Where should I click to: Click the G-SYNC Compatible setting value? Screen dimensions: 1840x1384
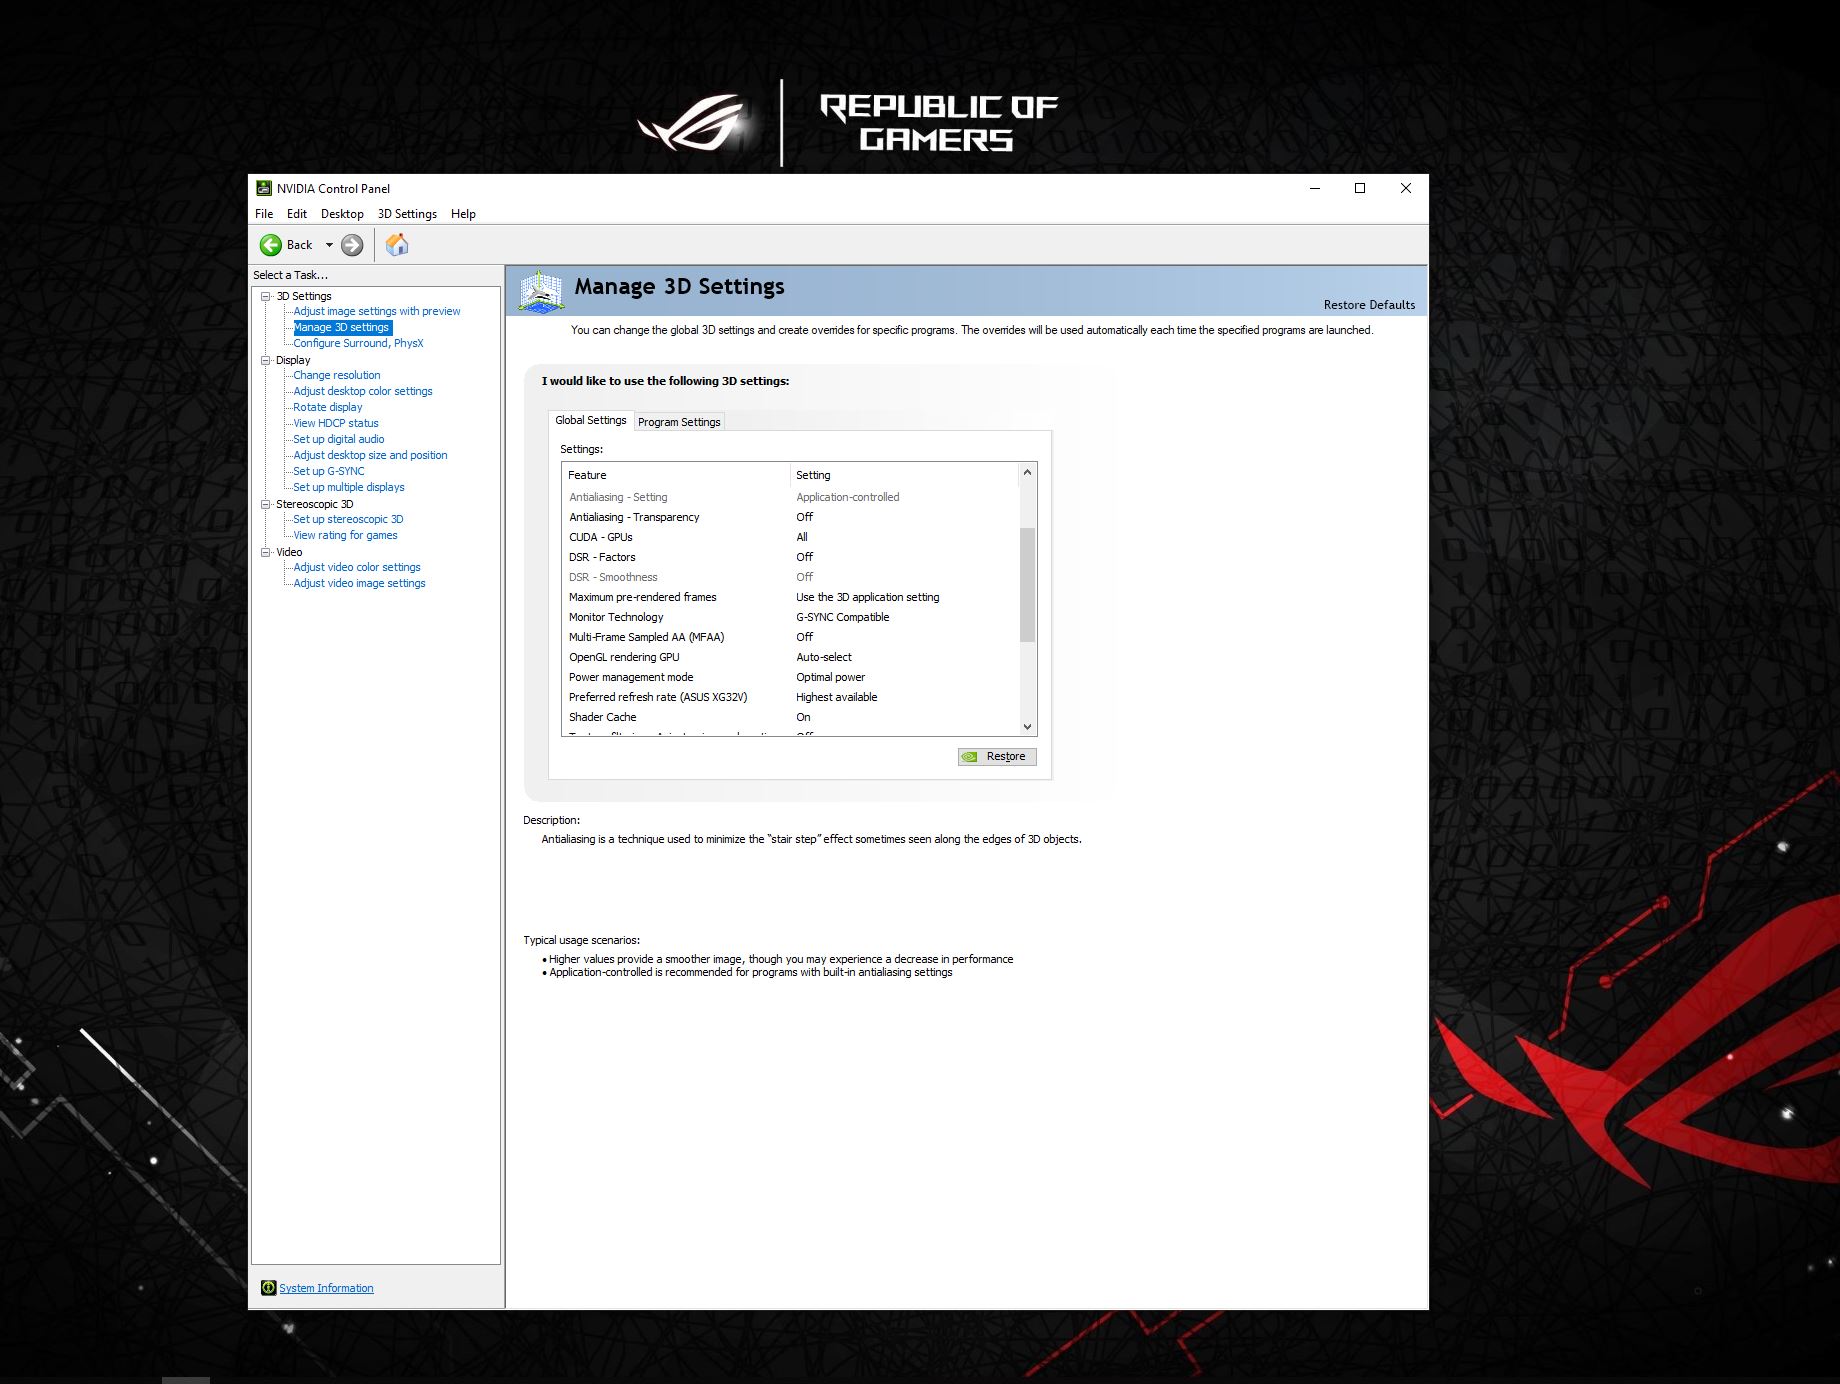coord(842,617)
